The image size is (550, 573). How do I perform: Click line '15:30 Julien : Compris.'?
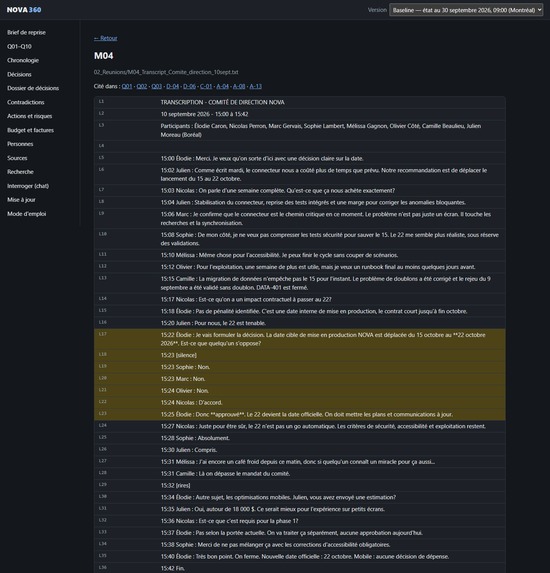coord(300,450)
